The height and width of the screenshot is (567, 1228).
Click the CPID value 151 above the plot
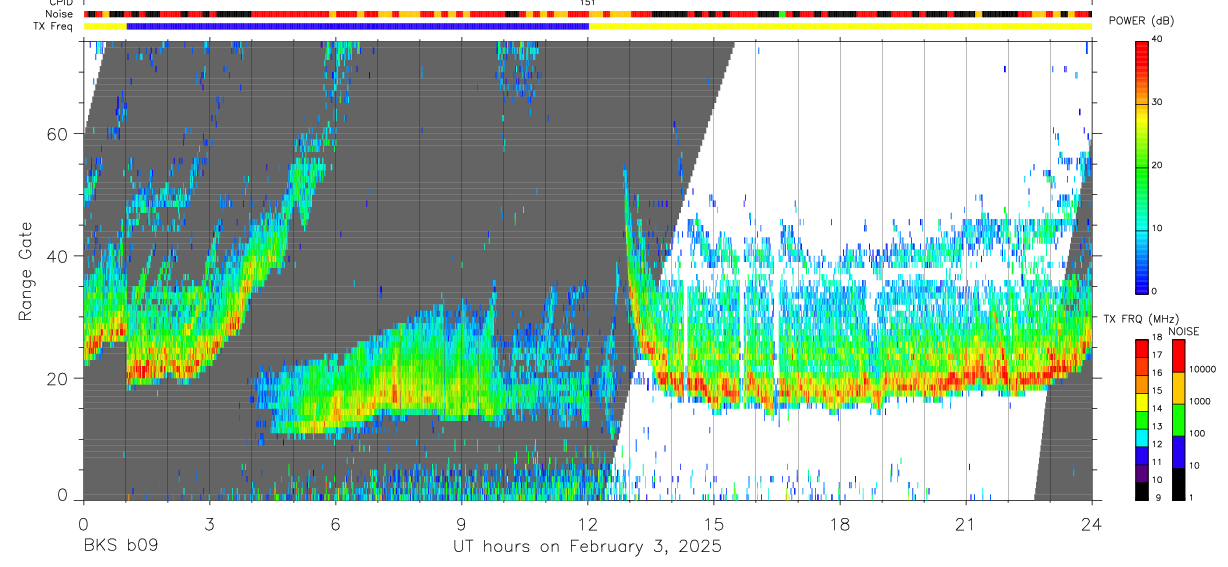click(x=588, y=3)
